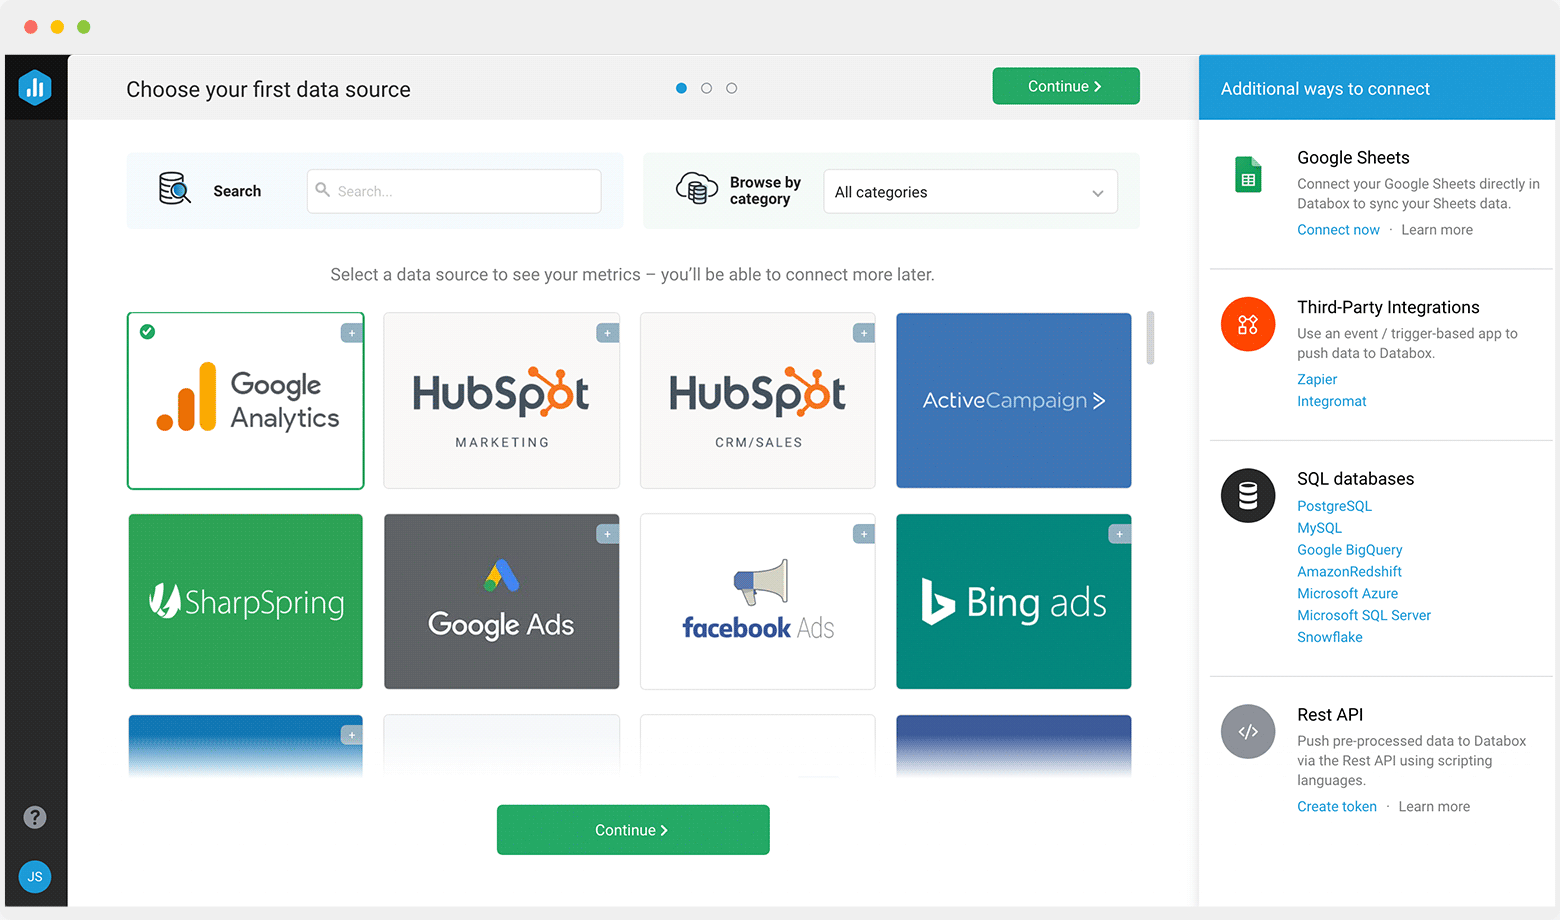The height and width of the screenshot is (920, 1560).
Task: Click the data source list scrollbar
Action: 1150,338
